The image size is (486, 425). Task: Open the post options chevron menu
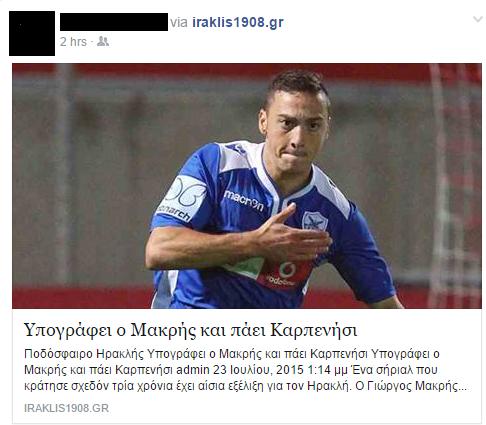coord(478,19)
